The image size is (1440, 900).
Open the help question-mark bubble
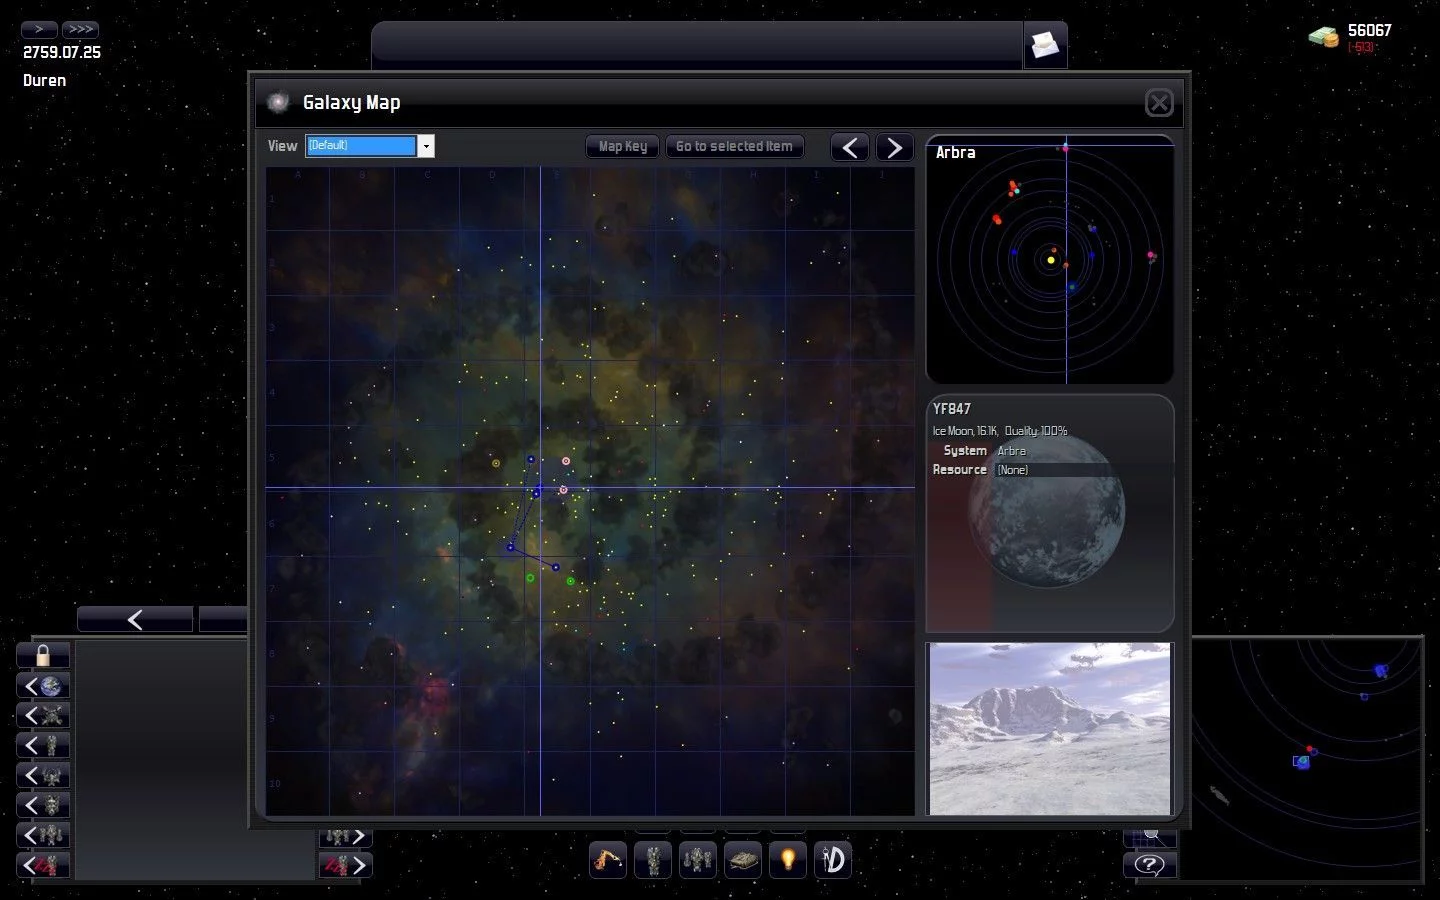point(1150,865)
